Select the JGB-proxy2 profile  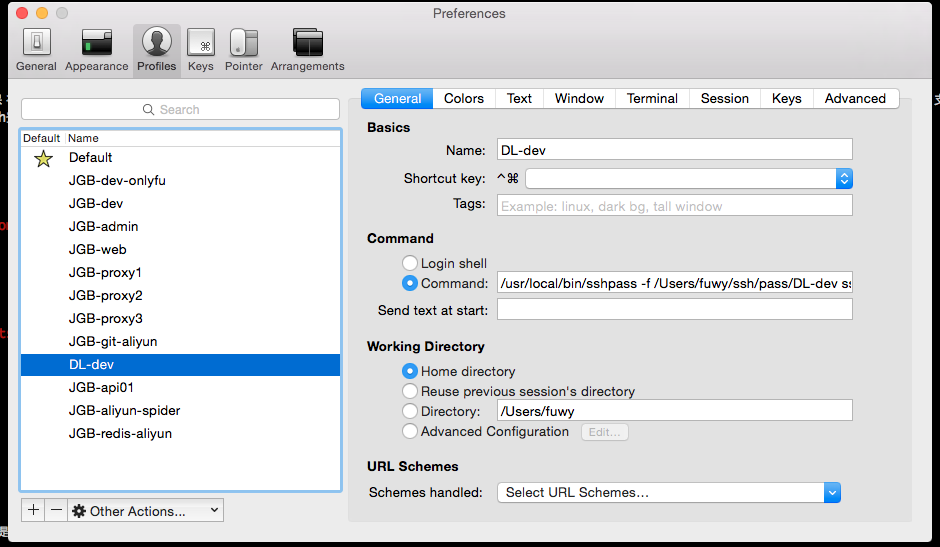106,295
